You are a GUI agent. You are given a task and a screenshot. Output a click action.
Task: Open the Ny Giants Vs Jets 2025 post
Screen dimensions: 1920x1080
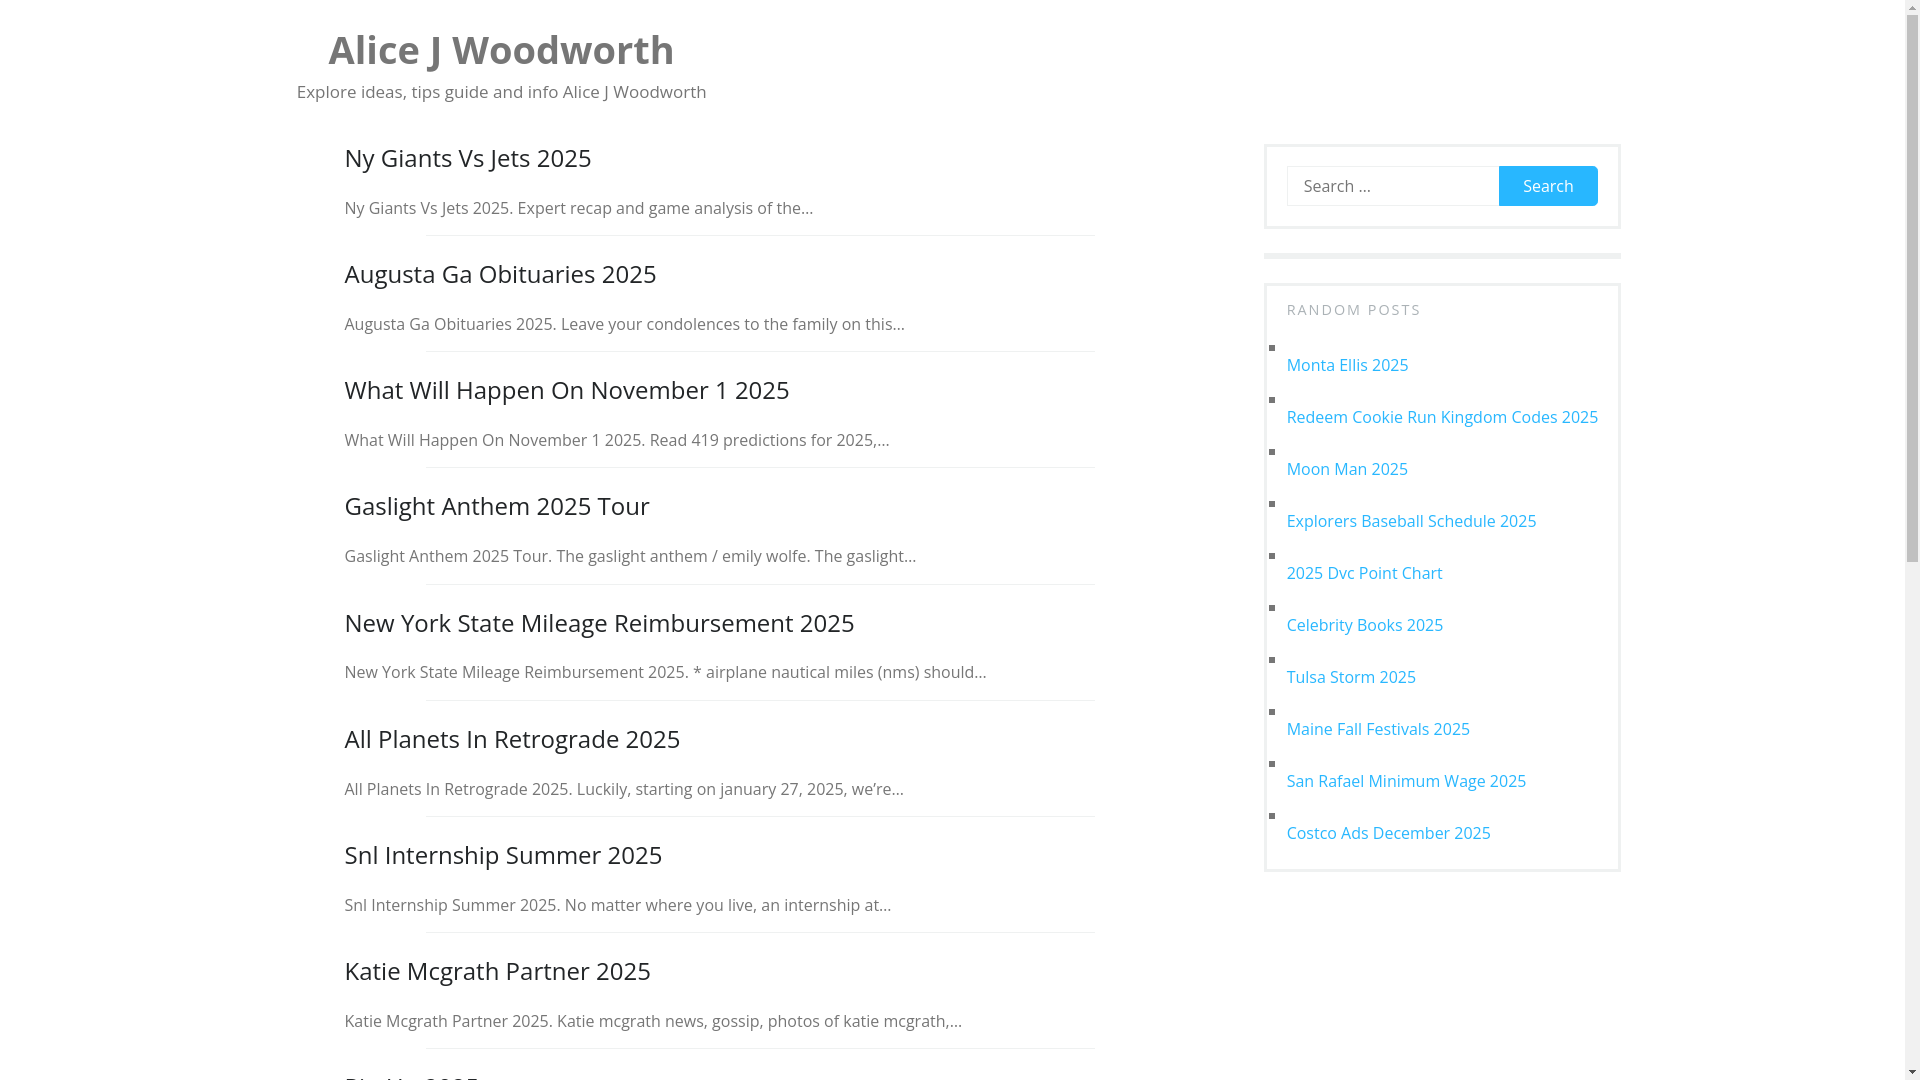(x=467, y=158)
